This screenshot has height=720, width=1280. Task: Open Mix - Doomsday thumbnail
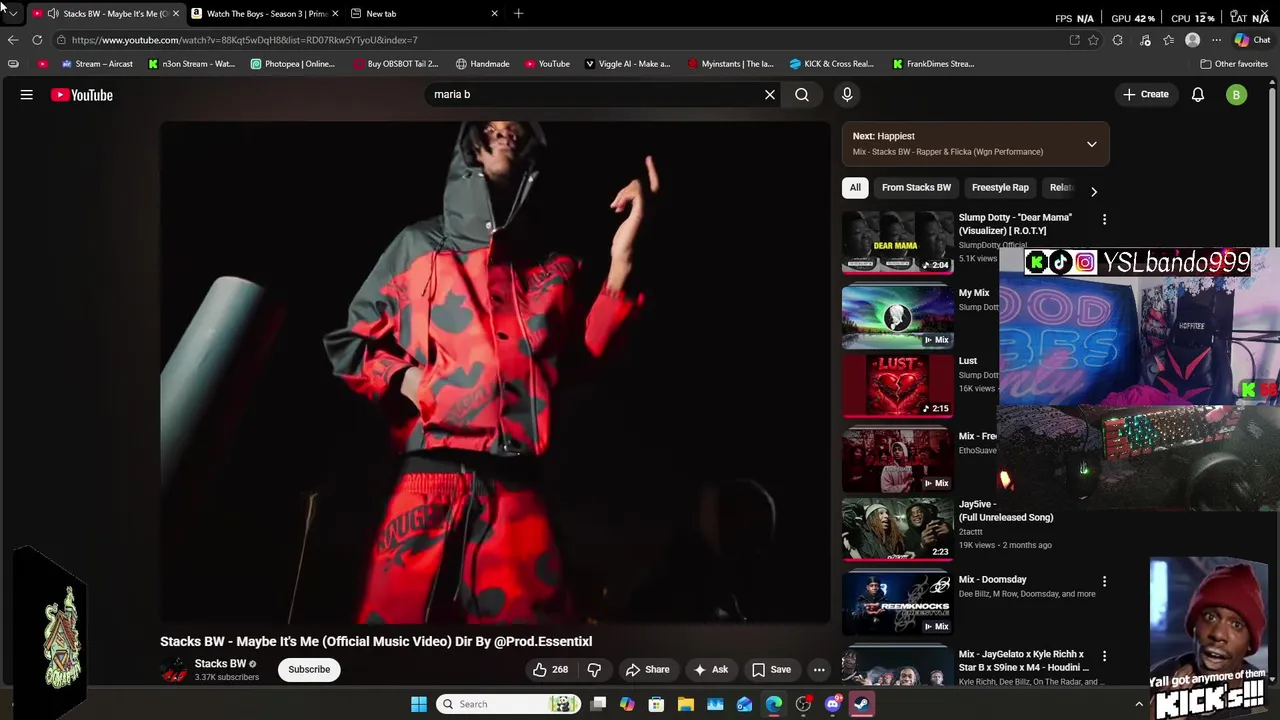[898, 603]
